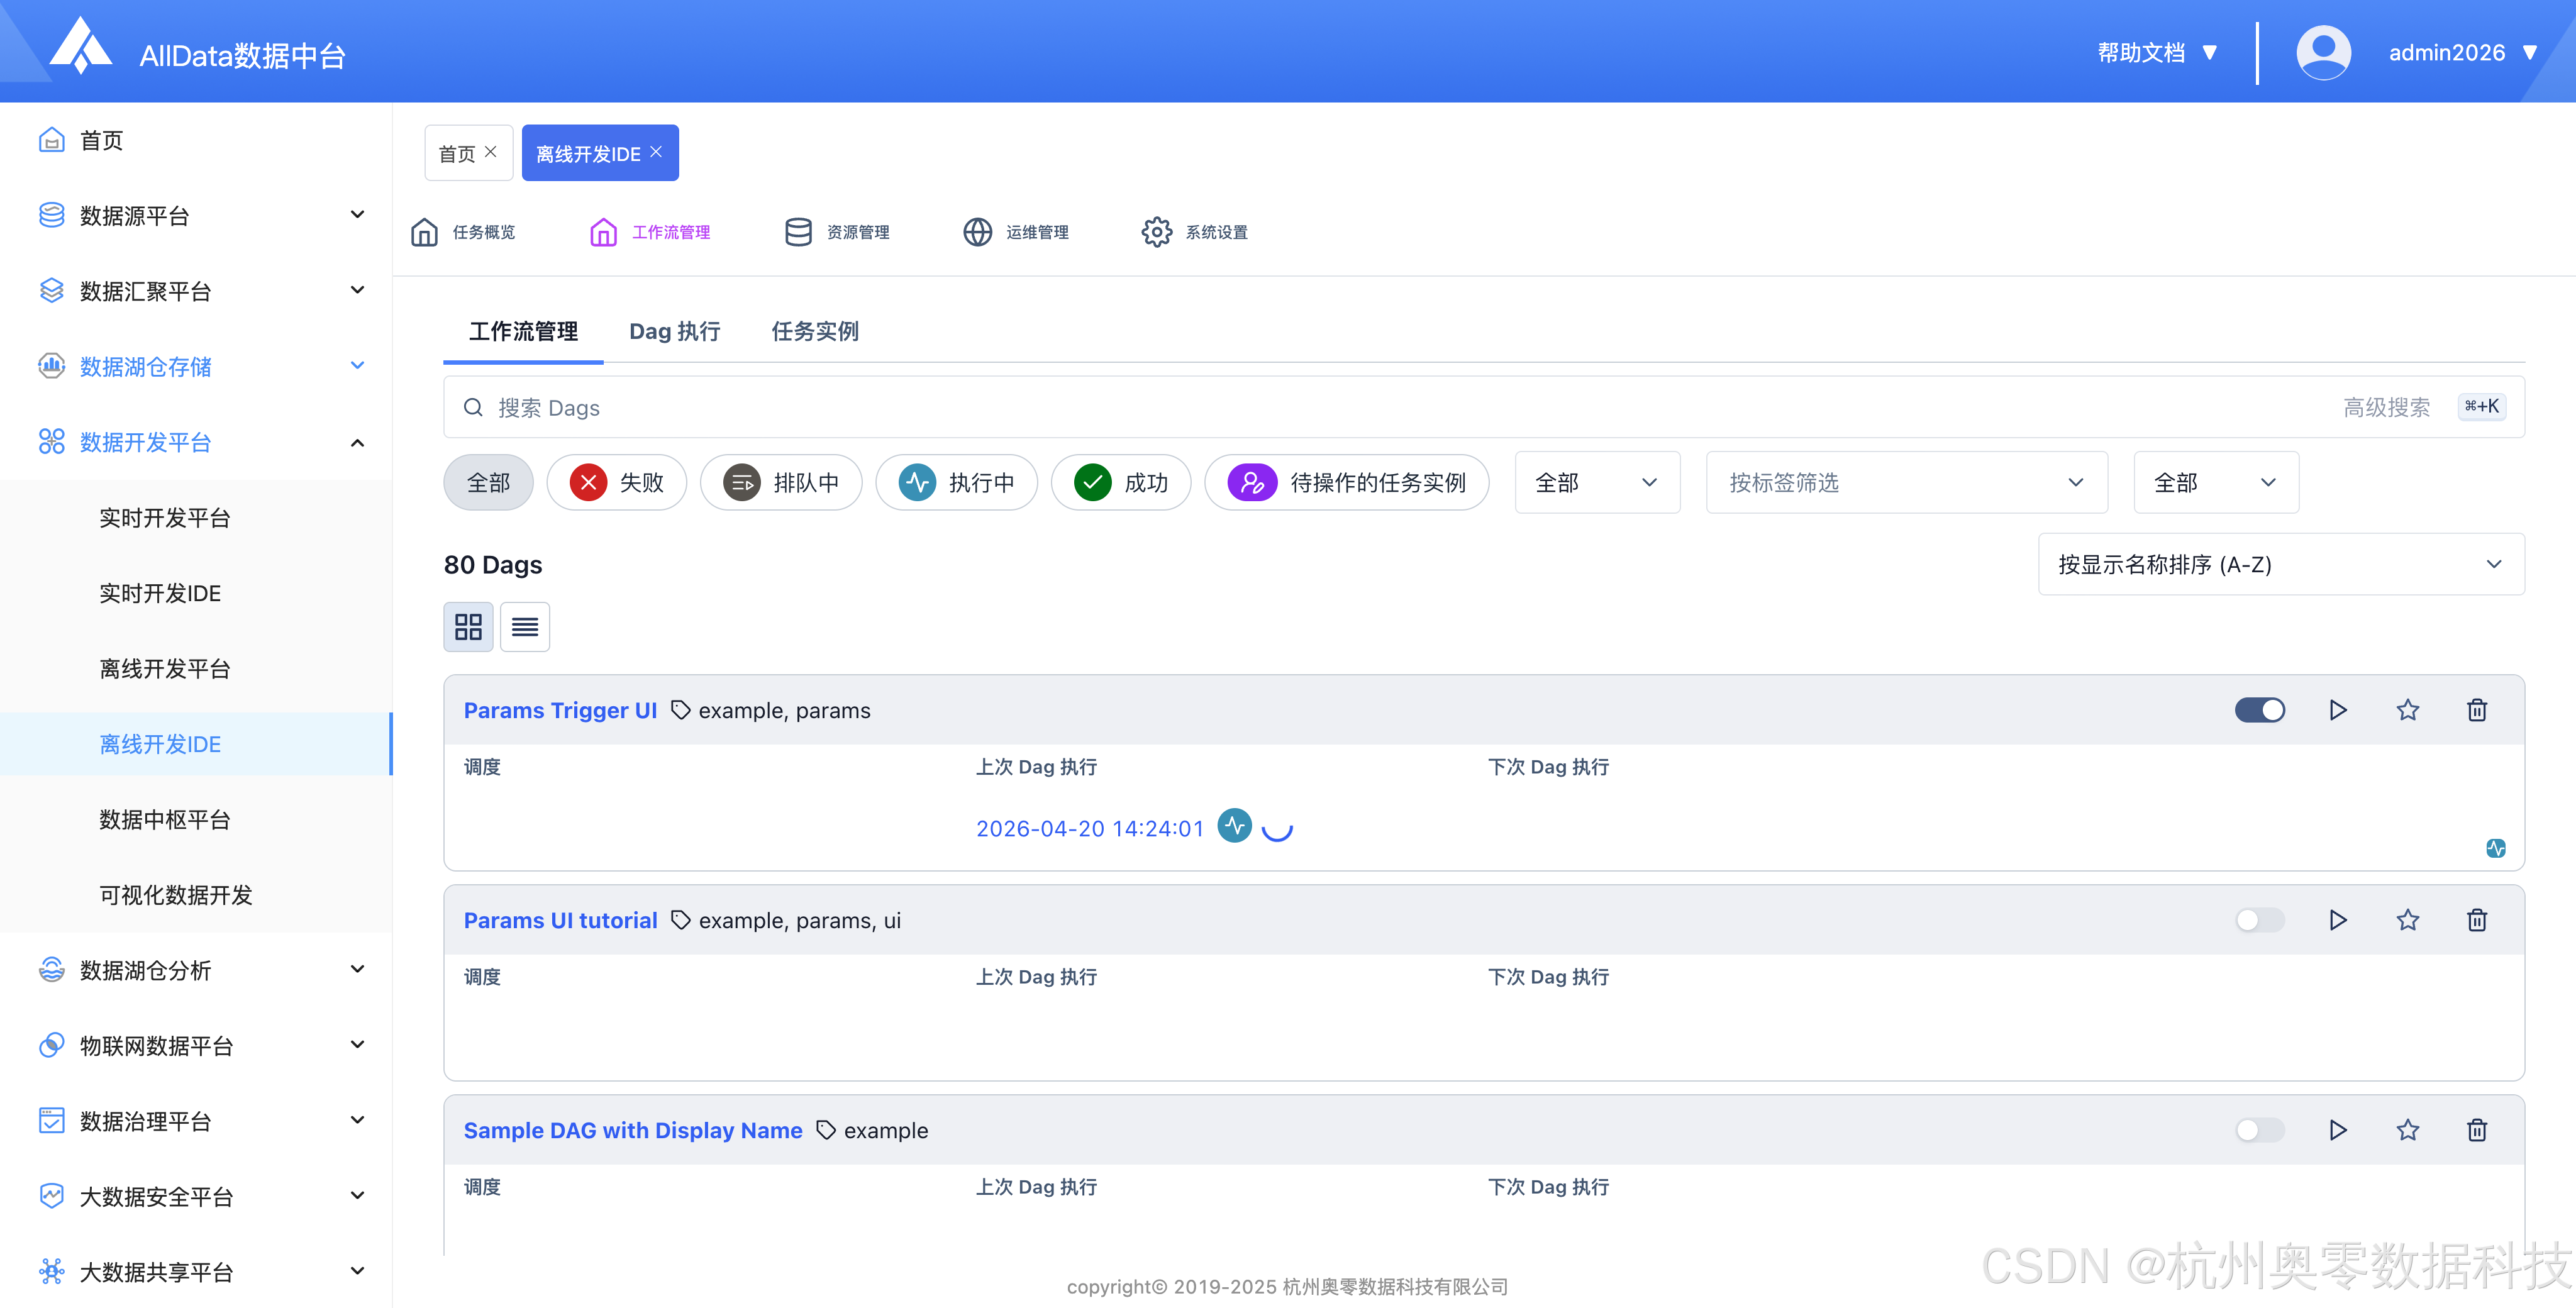Screen dimensions: 2576x1308
Task: Close the 离线开发IDE page tab
Action: pos(656,152)
